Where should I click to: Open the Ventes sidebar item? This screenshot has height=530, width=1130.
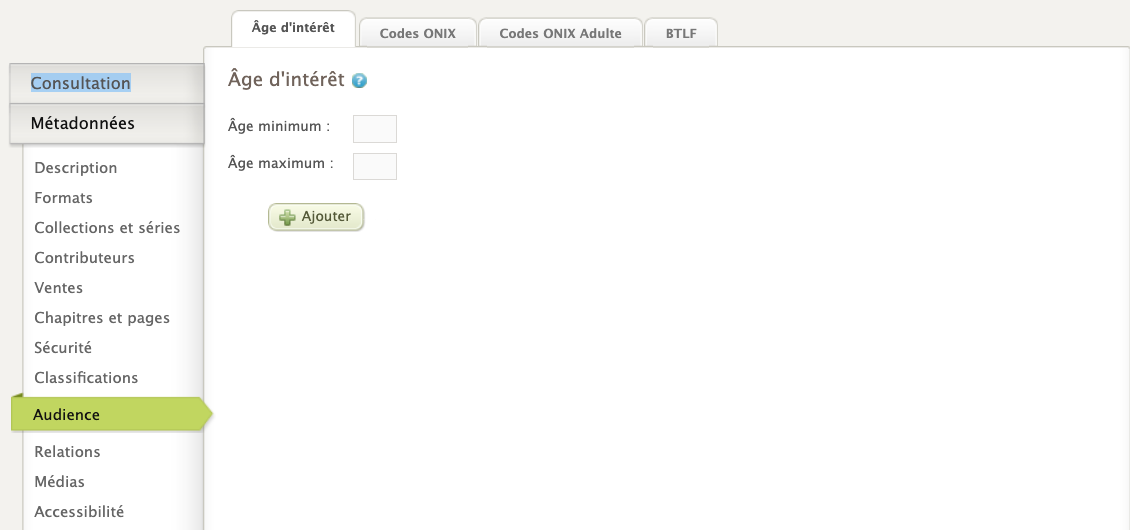click(59, 288)
